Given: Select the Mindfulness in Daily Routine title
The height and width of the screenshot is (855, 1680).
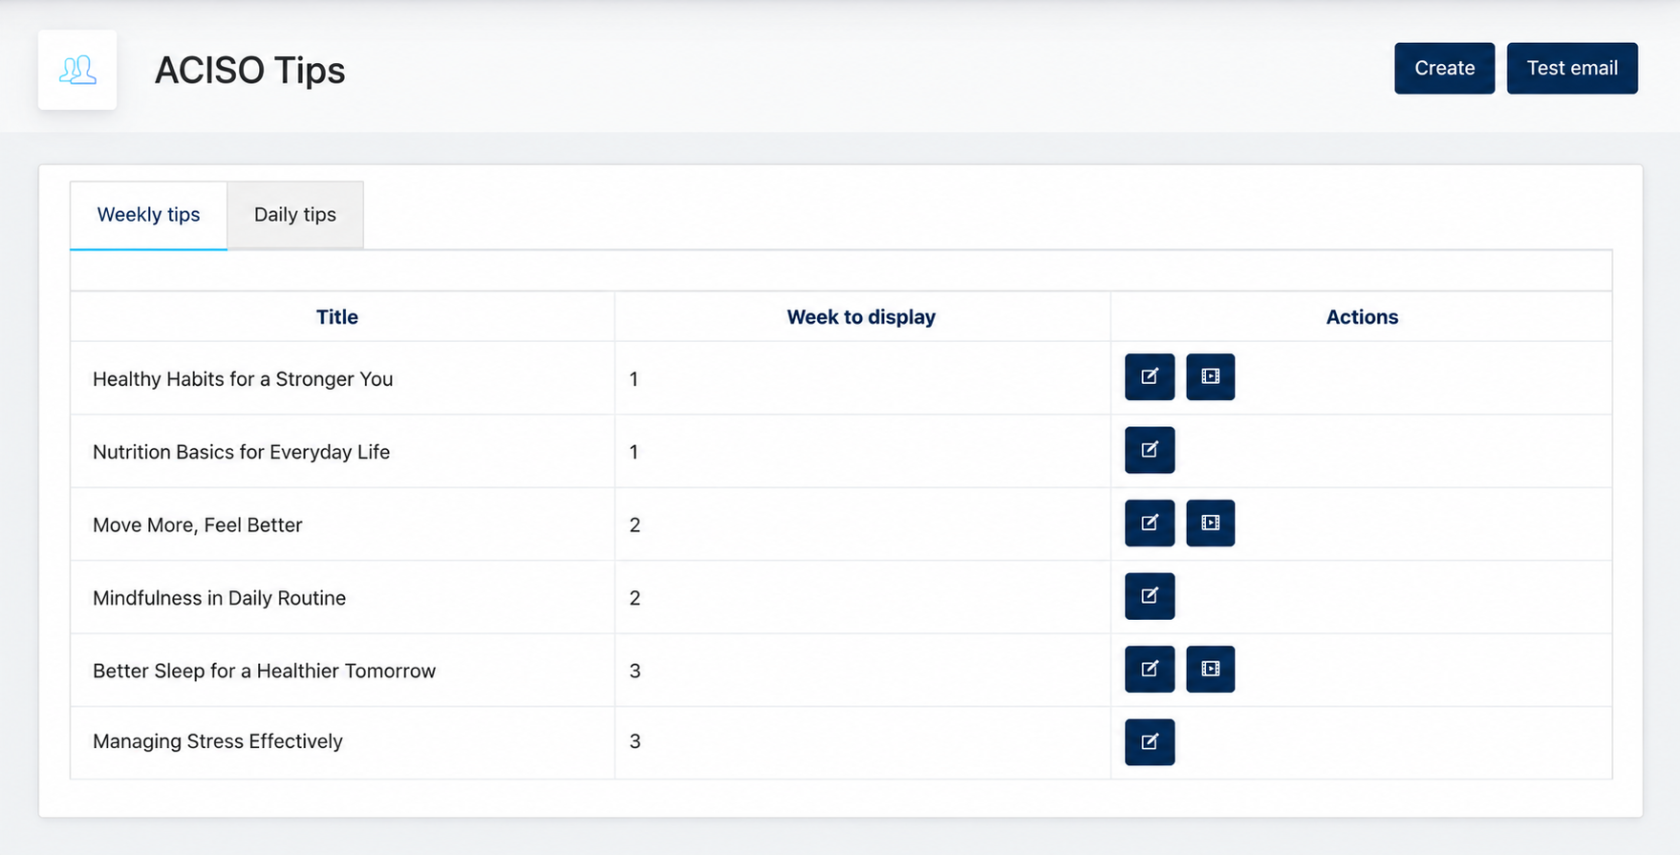Looking at the screenshot, I should click(x=219, y=598).
